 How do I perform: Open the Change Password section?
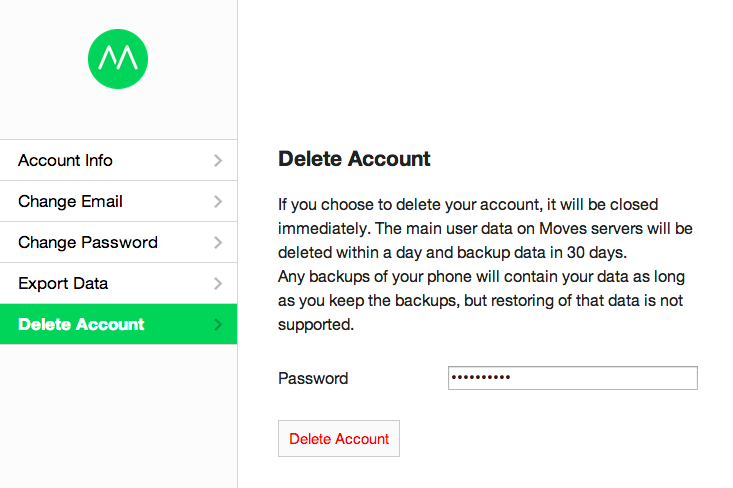[x=88, y=243]
